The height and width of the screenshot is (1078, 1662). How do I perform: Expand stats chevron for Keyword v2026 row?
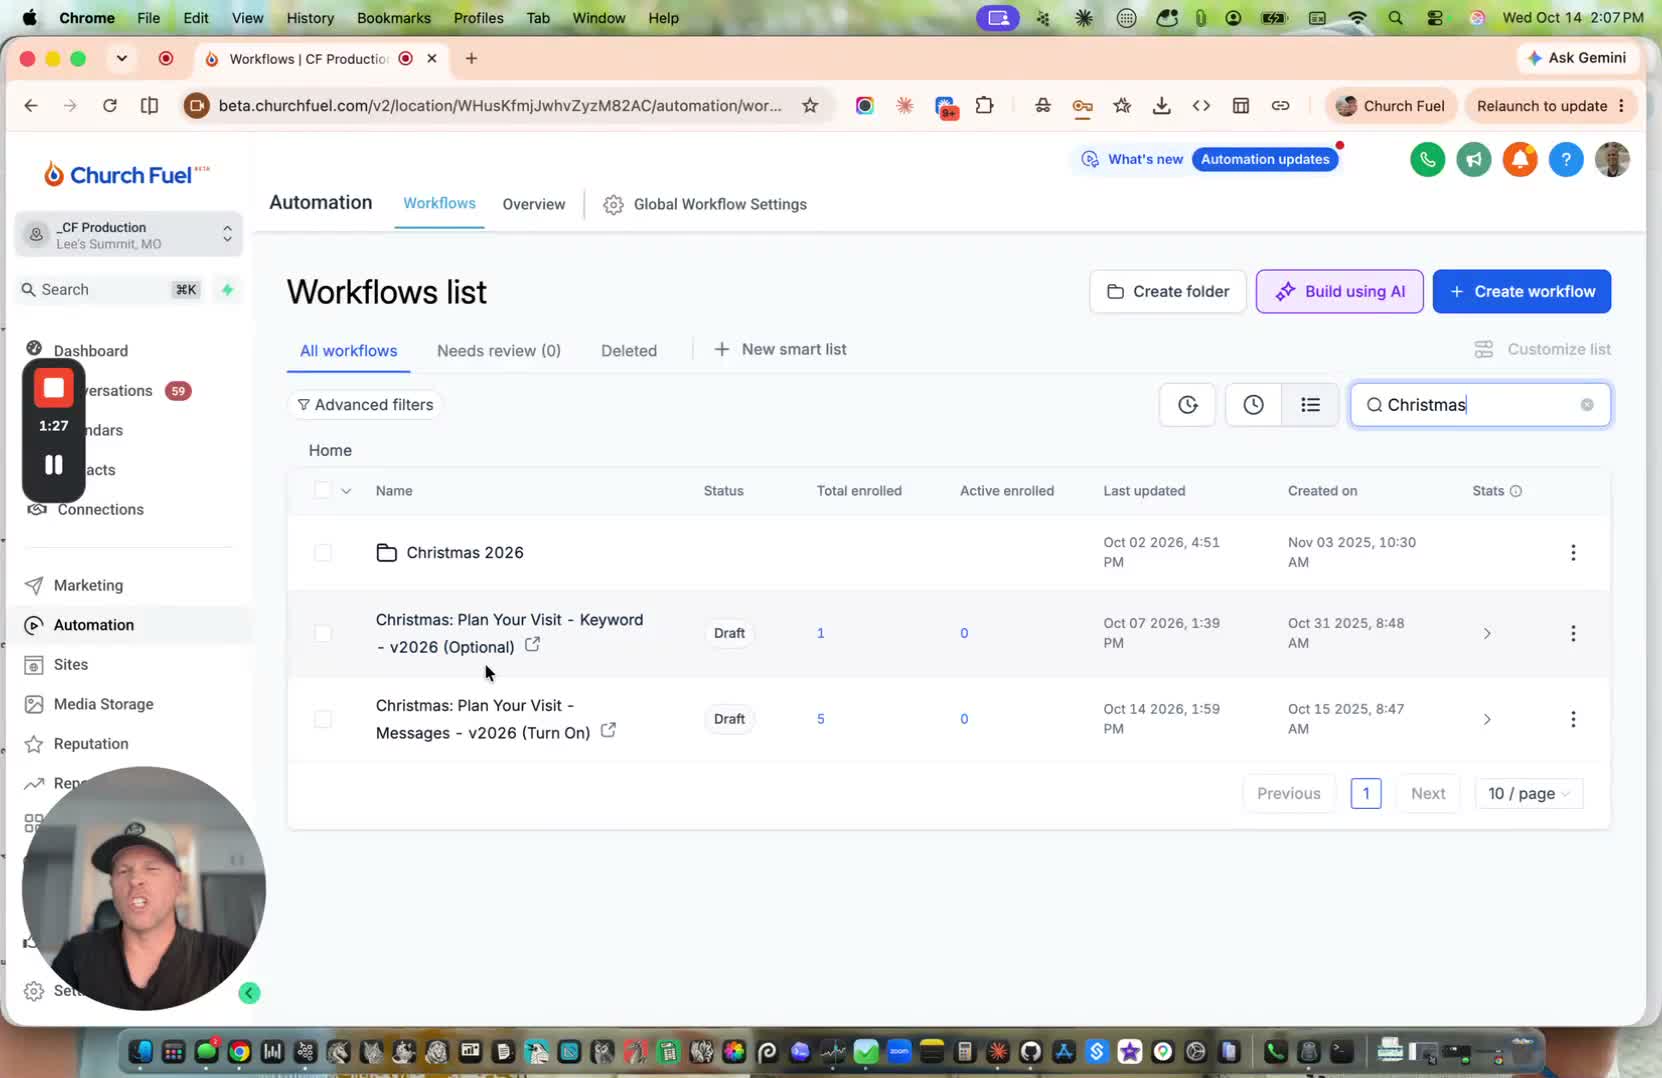coord(1487,634)
